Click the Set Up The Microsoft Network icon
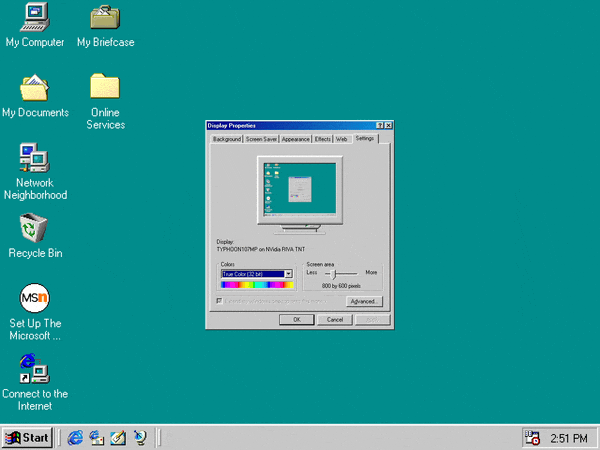The image size is (600, 450). click(x=35, y=298)
